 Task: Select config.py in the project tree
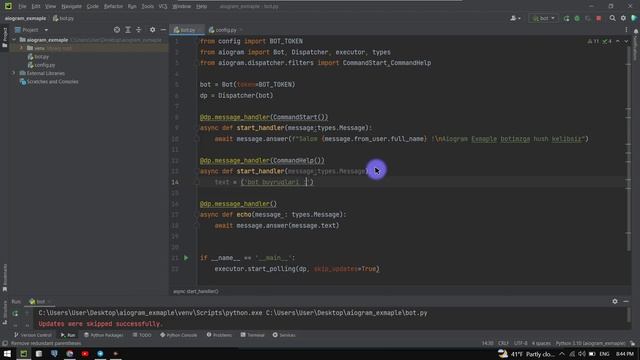point(41,65)
